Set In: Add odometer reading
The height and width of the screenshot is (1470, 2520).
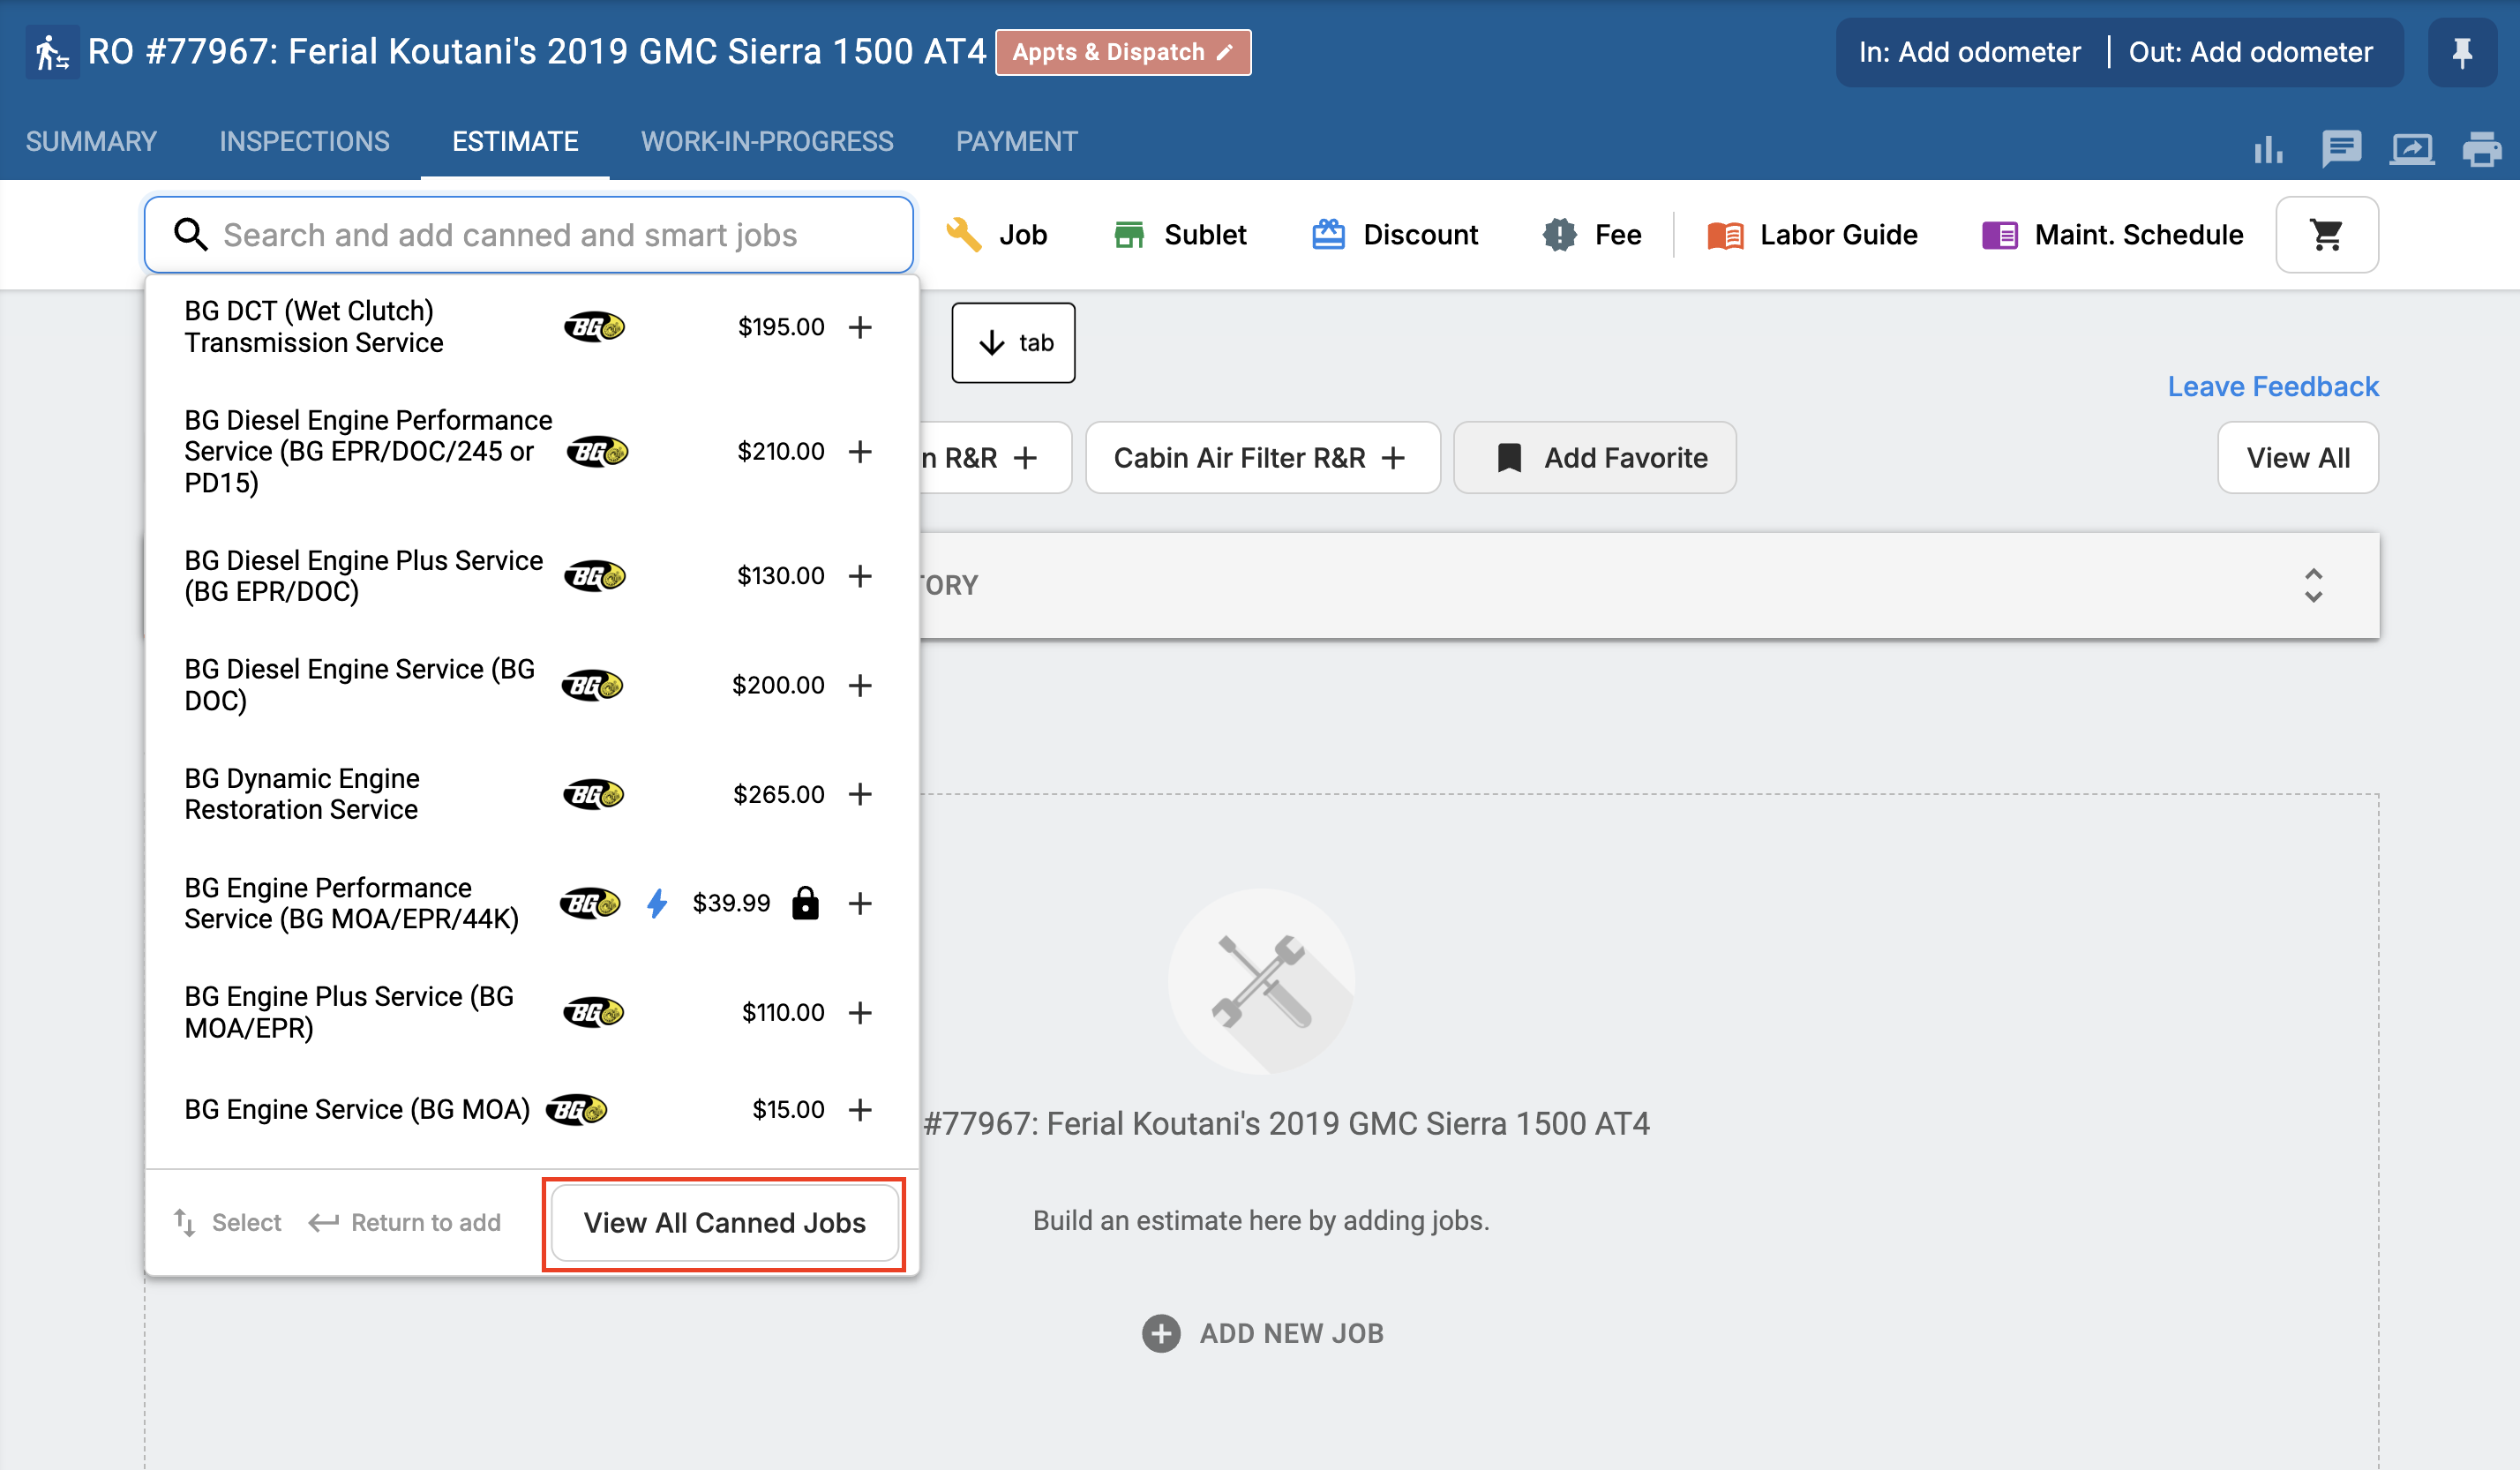coord(1969,52)
